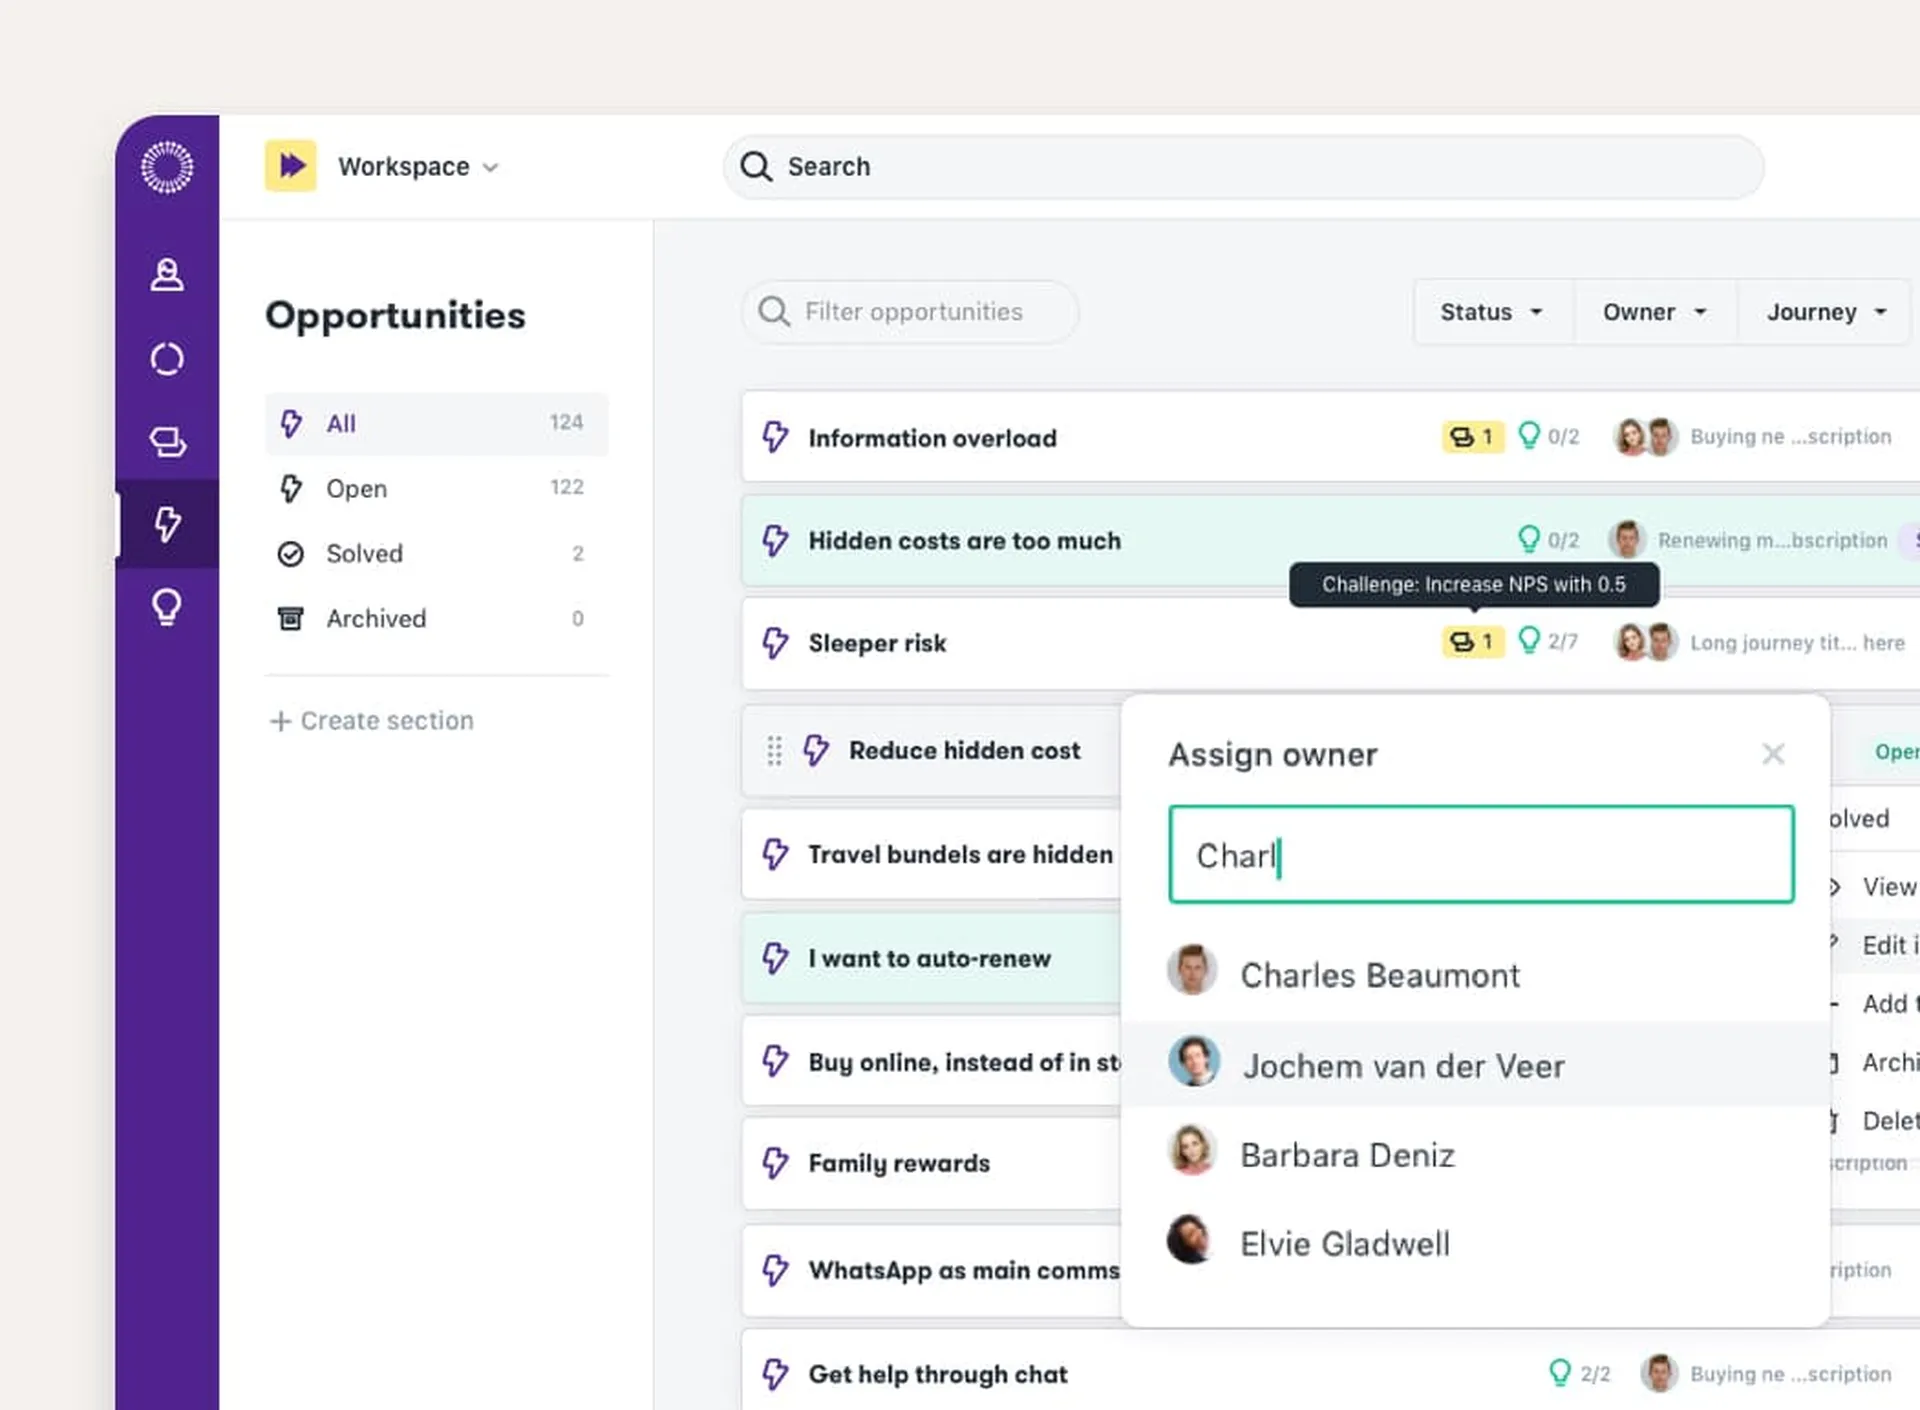1920x1410 pixels.
Task: Click challenge badge on Sleeper risk row
Action: pos(1472,641)
